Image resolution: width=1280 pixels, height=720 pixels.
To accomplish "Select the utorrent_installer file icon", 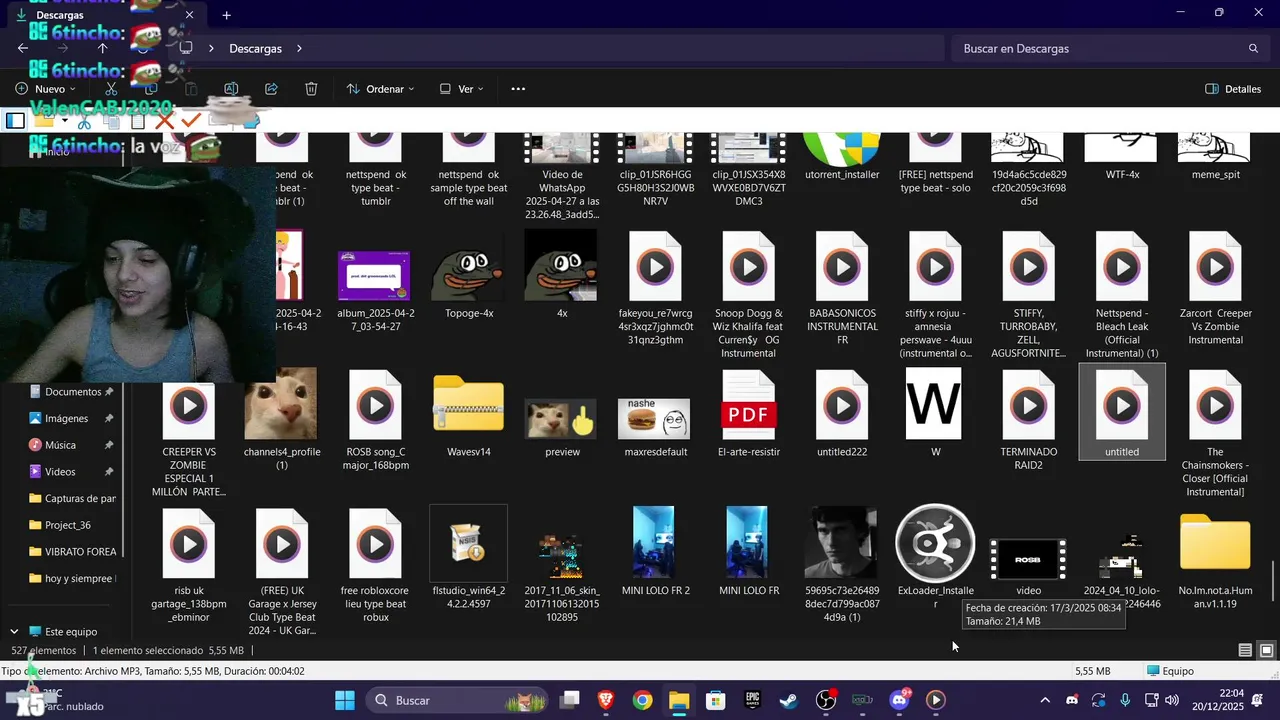I will (842, 148).
